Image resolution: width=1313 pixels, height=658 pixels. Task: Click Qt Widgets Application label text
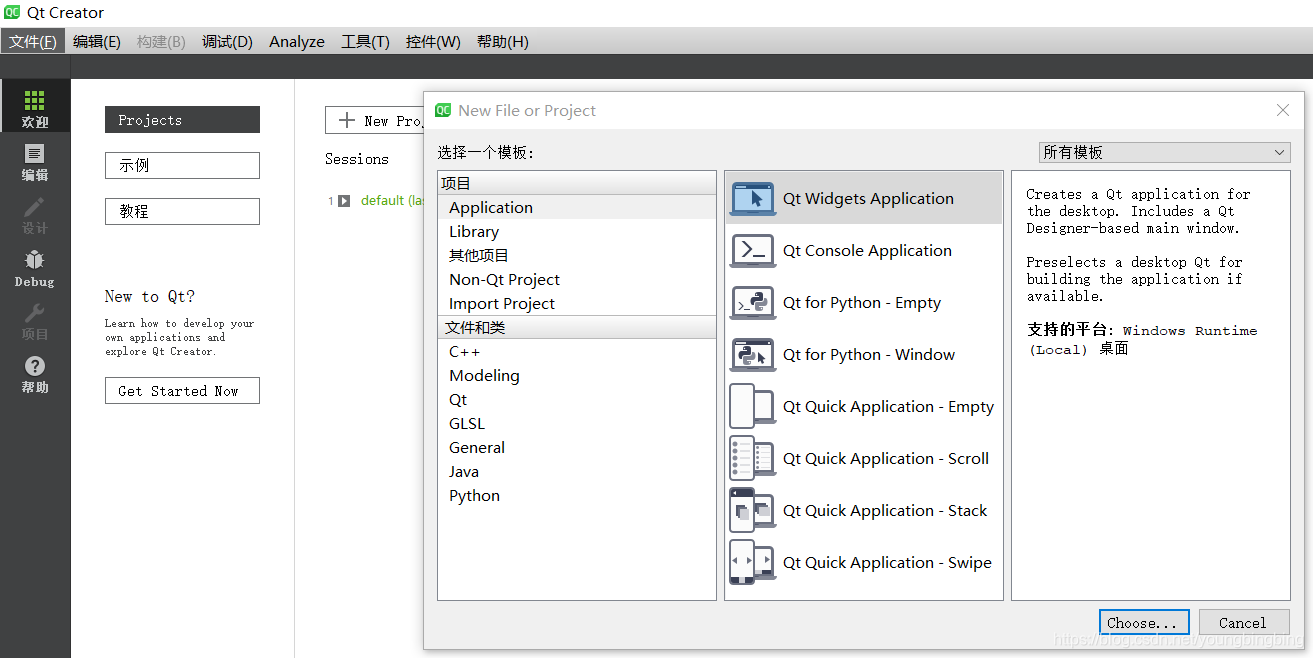pos(868,198)
